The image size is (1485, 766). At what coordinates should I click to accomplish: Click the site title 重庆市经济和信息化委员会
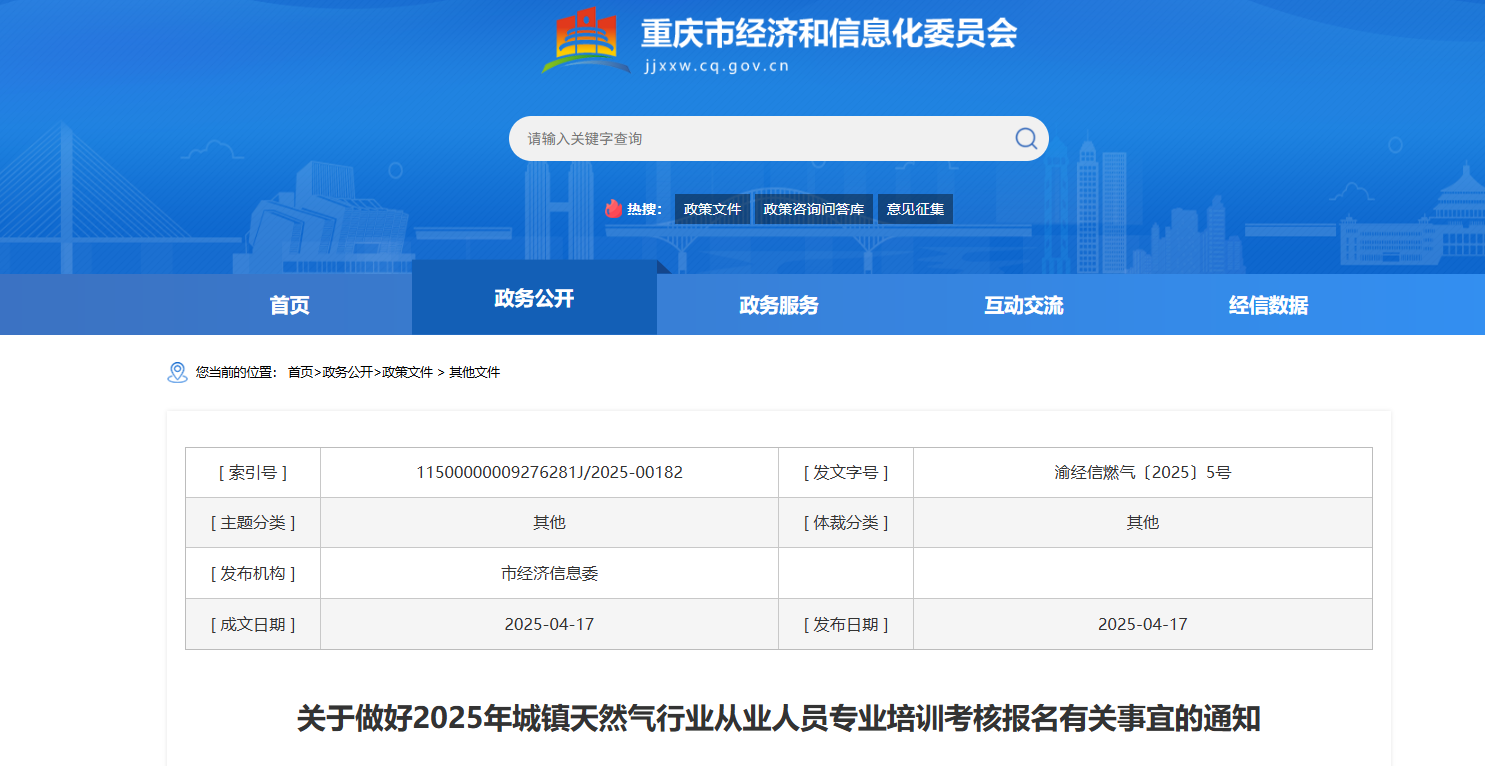pyautogui.click(x=828, y=34)
